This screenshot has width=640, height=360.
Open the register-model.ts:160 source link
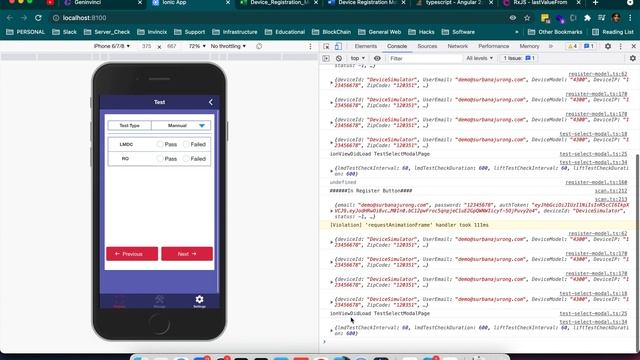pos(596,182)
